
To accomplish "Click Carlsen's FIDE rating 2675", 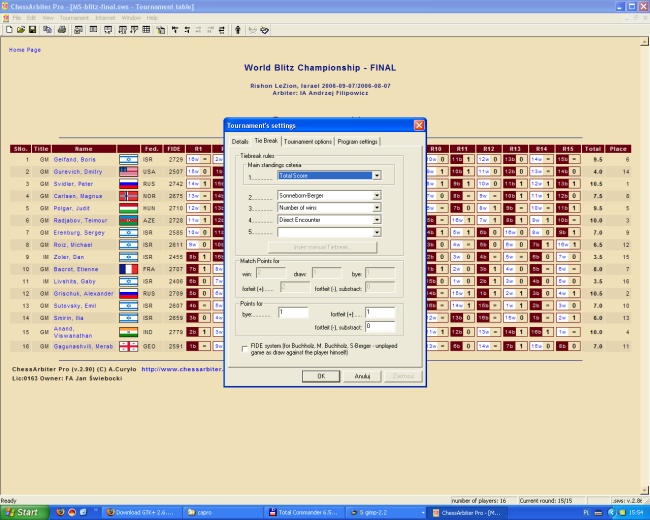I will pyautogui.click(x=175, y=196).
